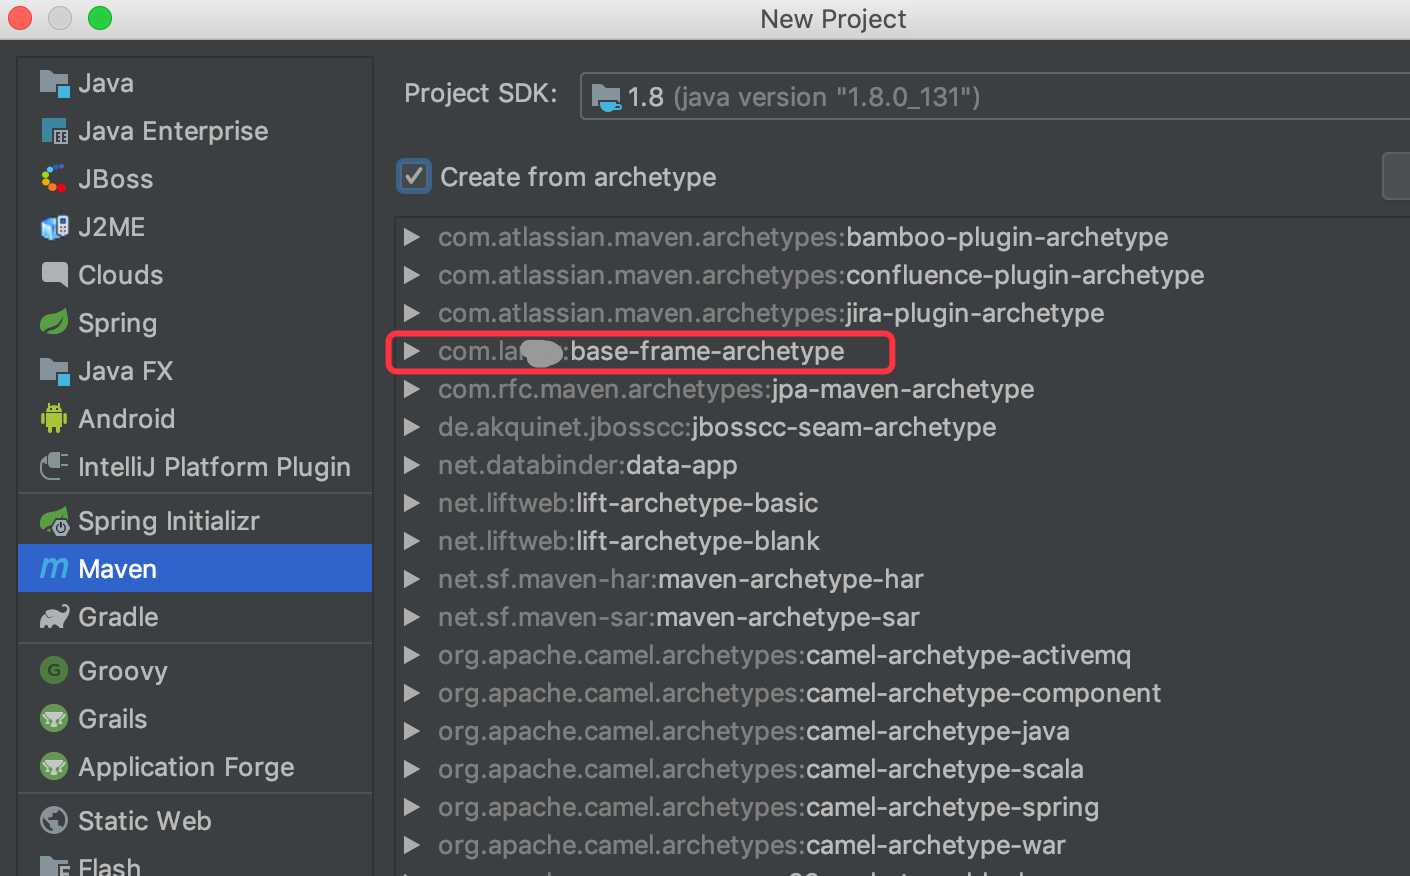Click the JBoss icon in sidebar

click(x=54, y=179)
